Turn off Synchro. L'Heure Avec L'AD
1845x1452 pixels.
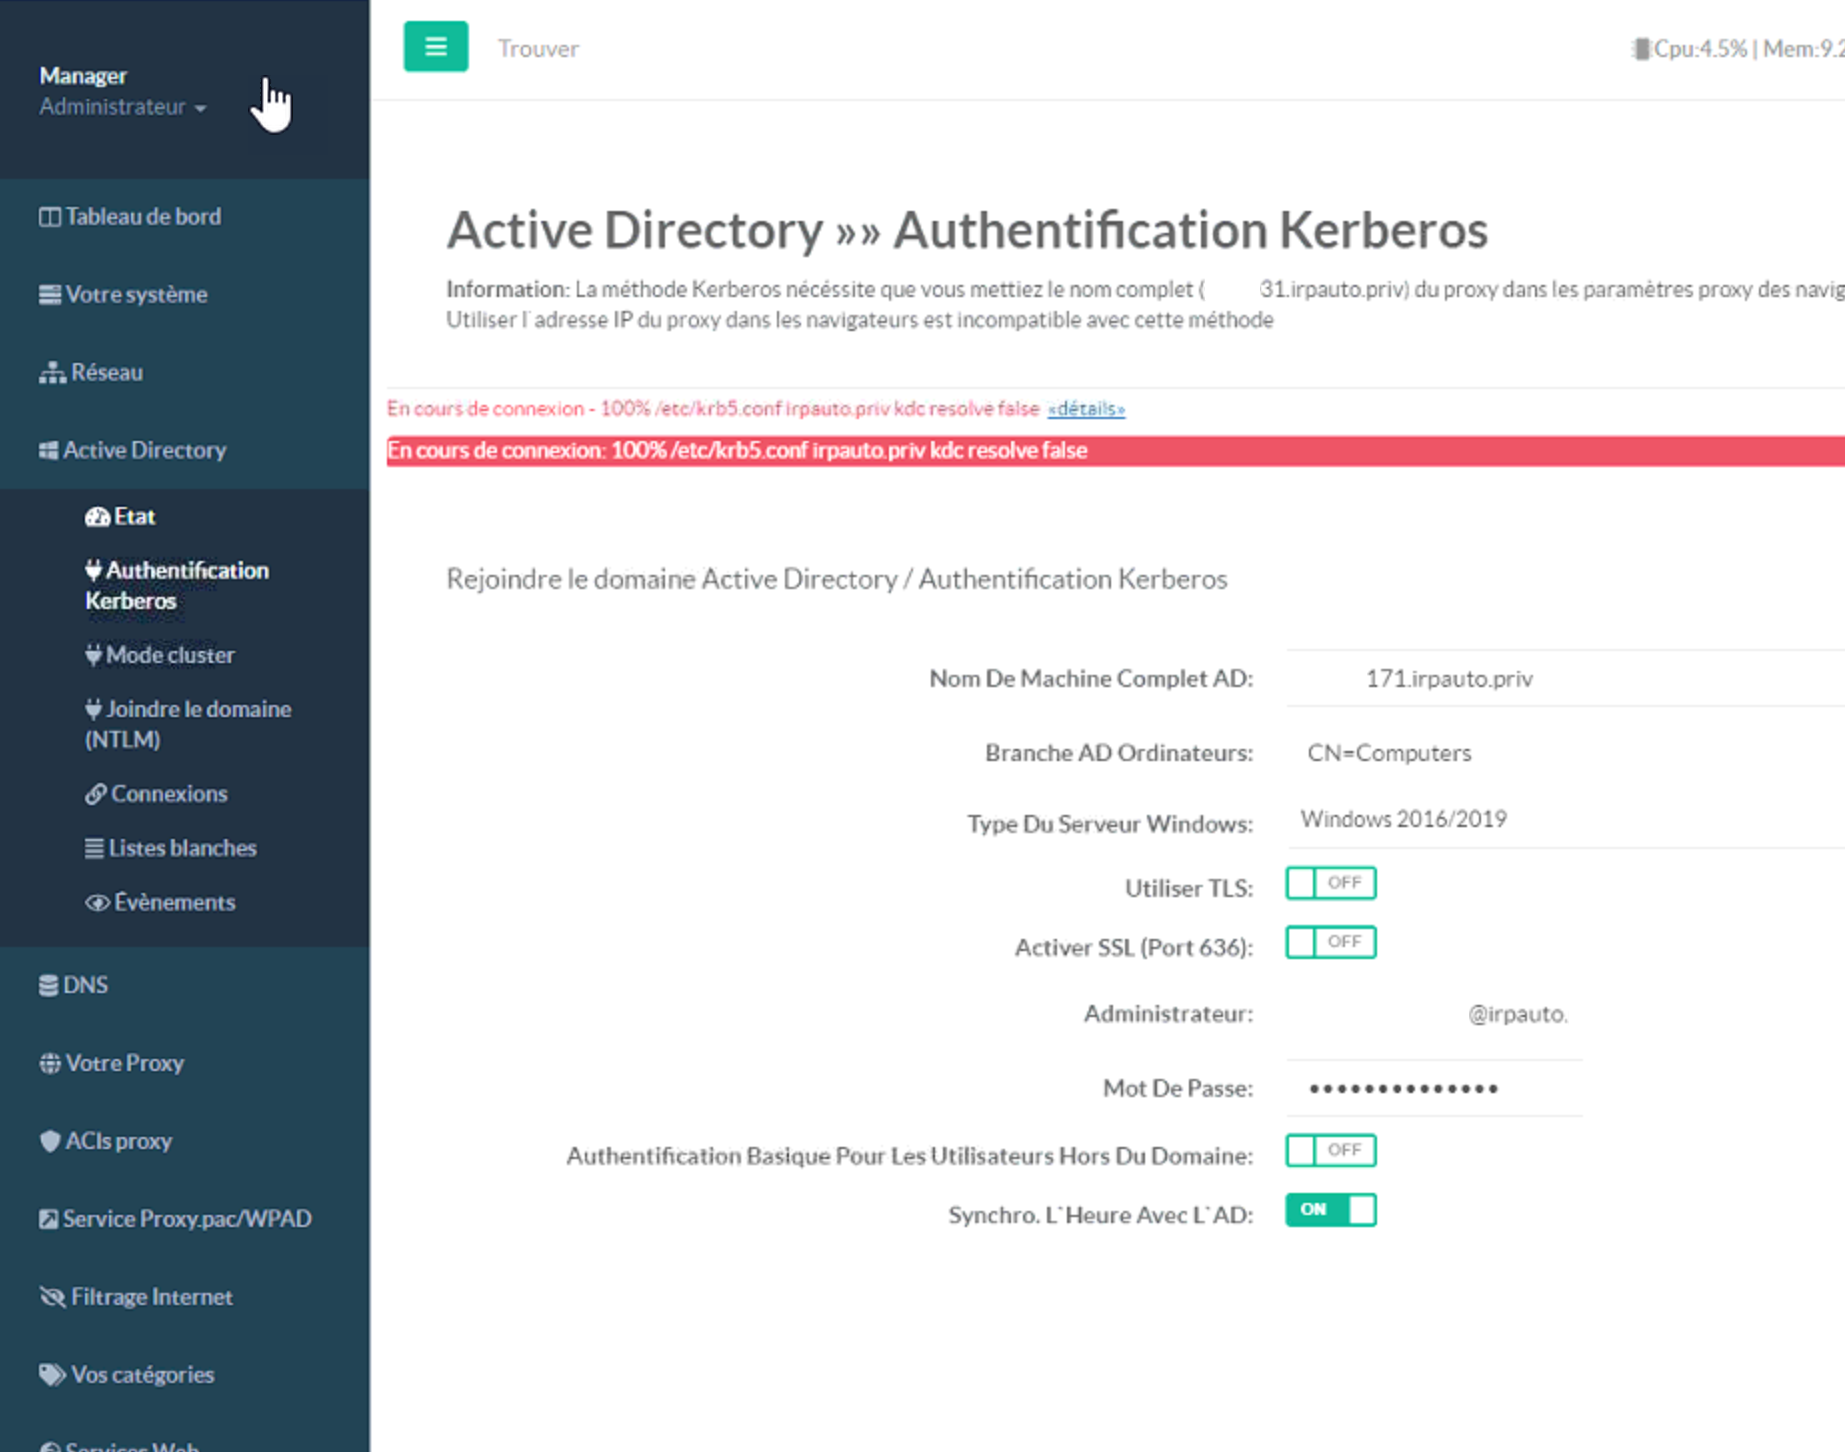[1330, 1210]
